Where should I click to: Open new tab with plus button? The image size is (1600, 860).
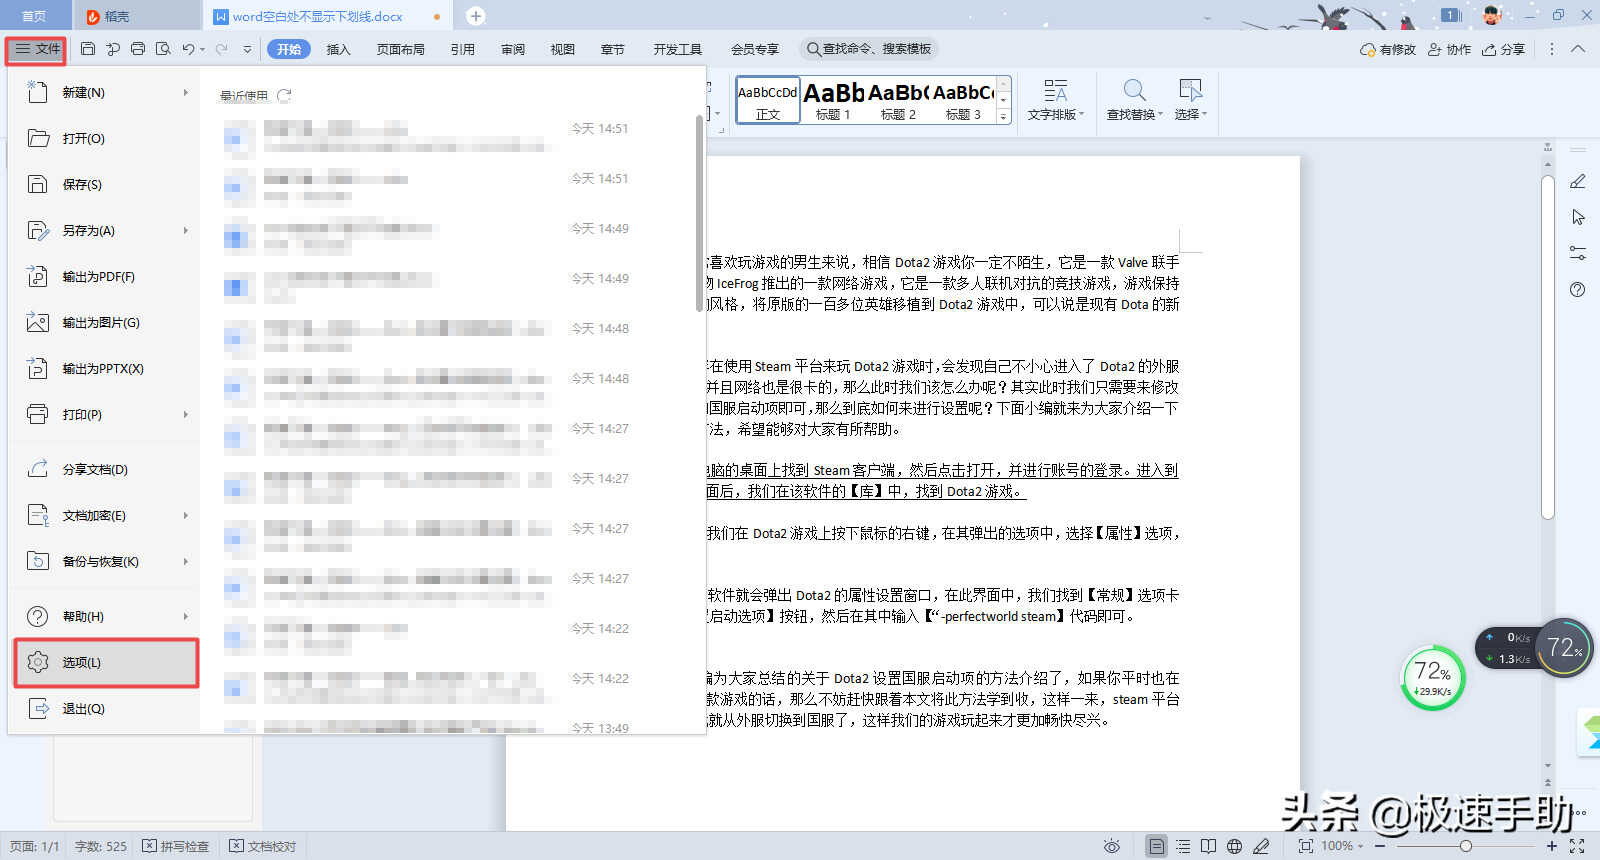pyautogui.click(x=476, y=16)
